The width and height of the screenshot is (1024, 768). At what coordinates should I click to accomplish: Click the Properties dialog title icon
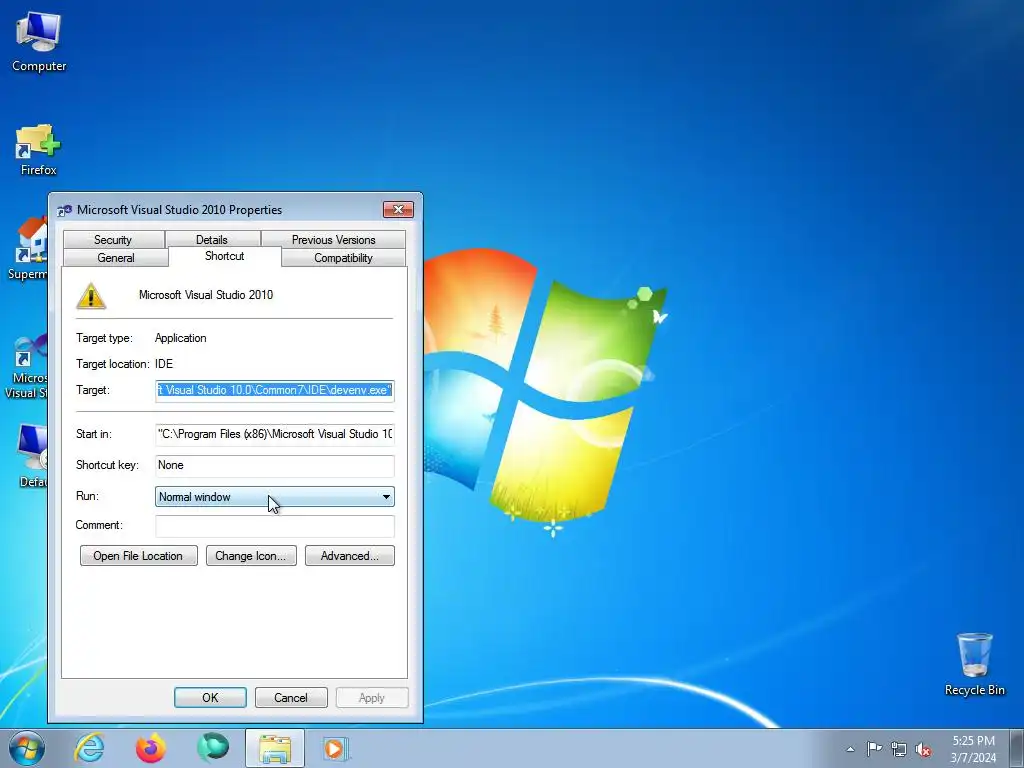64,210
